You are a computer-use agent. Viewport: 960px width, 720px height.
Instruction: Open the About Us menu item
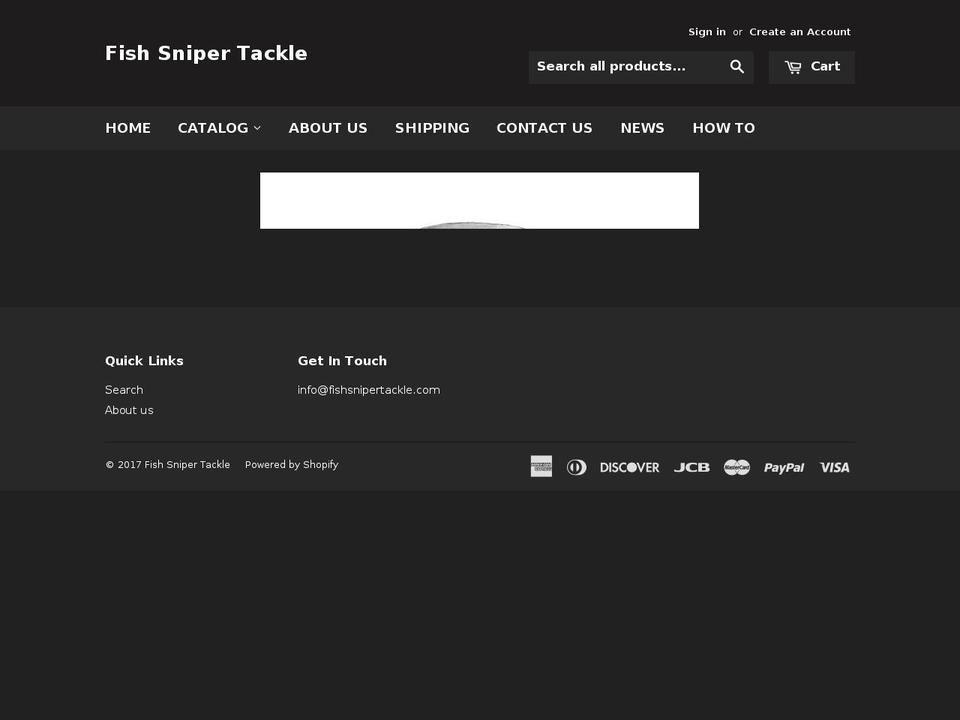[328, 128]
